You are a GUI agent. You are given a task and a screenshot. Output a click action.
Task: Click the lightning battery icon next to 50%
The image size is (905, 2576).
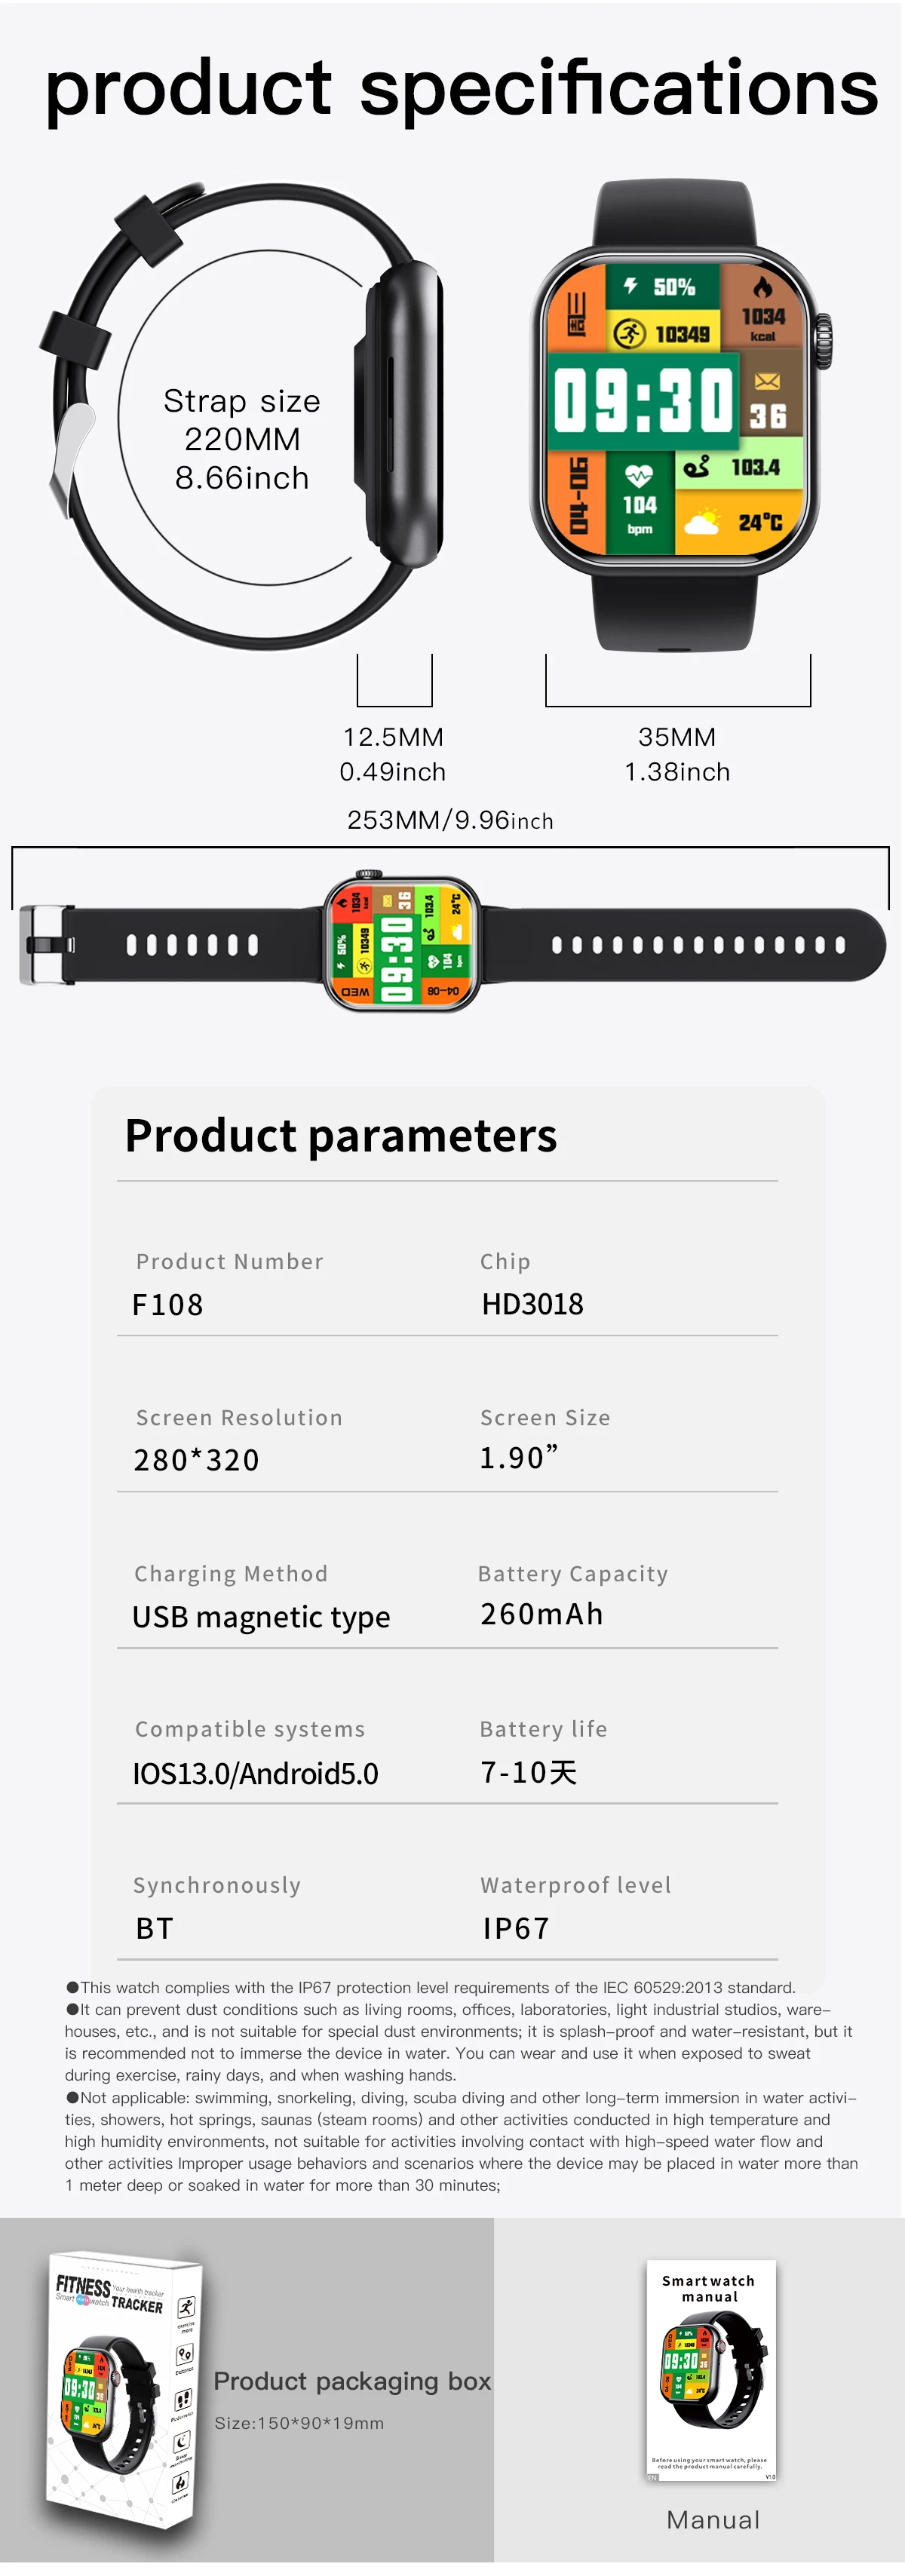[x=630, y=286]
